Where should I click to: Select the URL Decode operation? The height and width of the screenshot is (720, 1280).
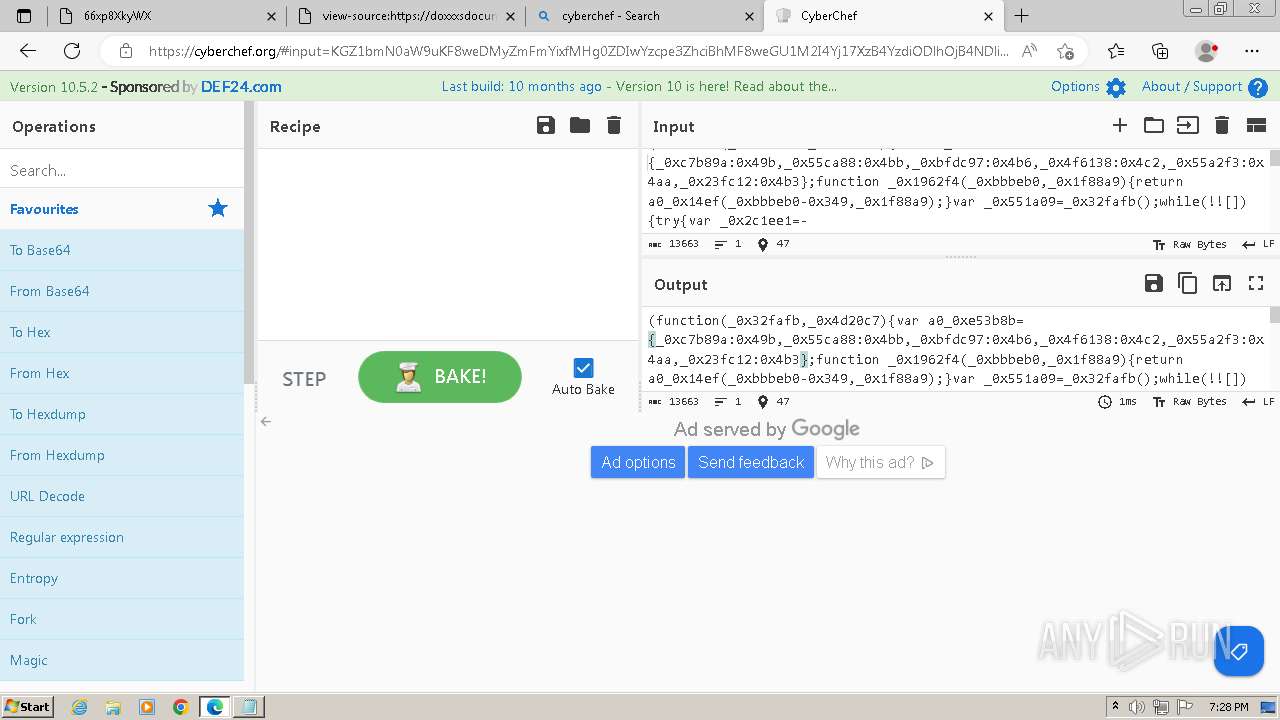(122, 496)
